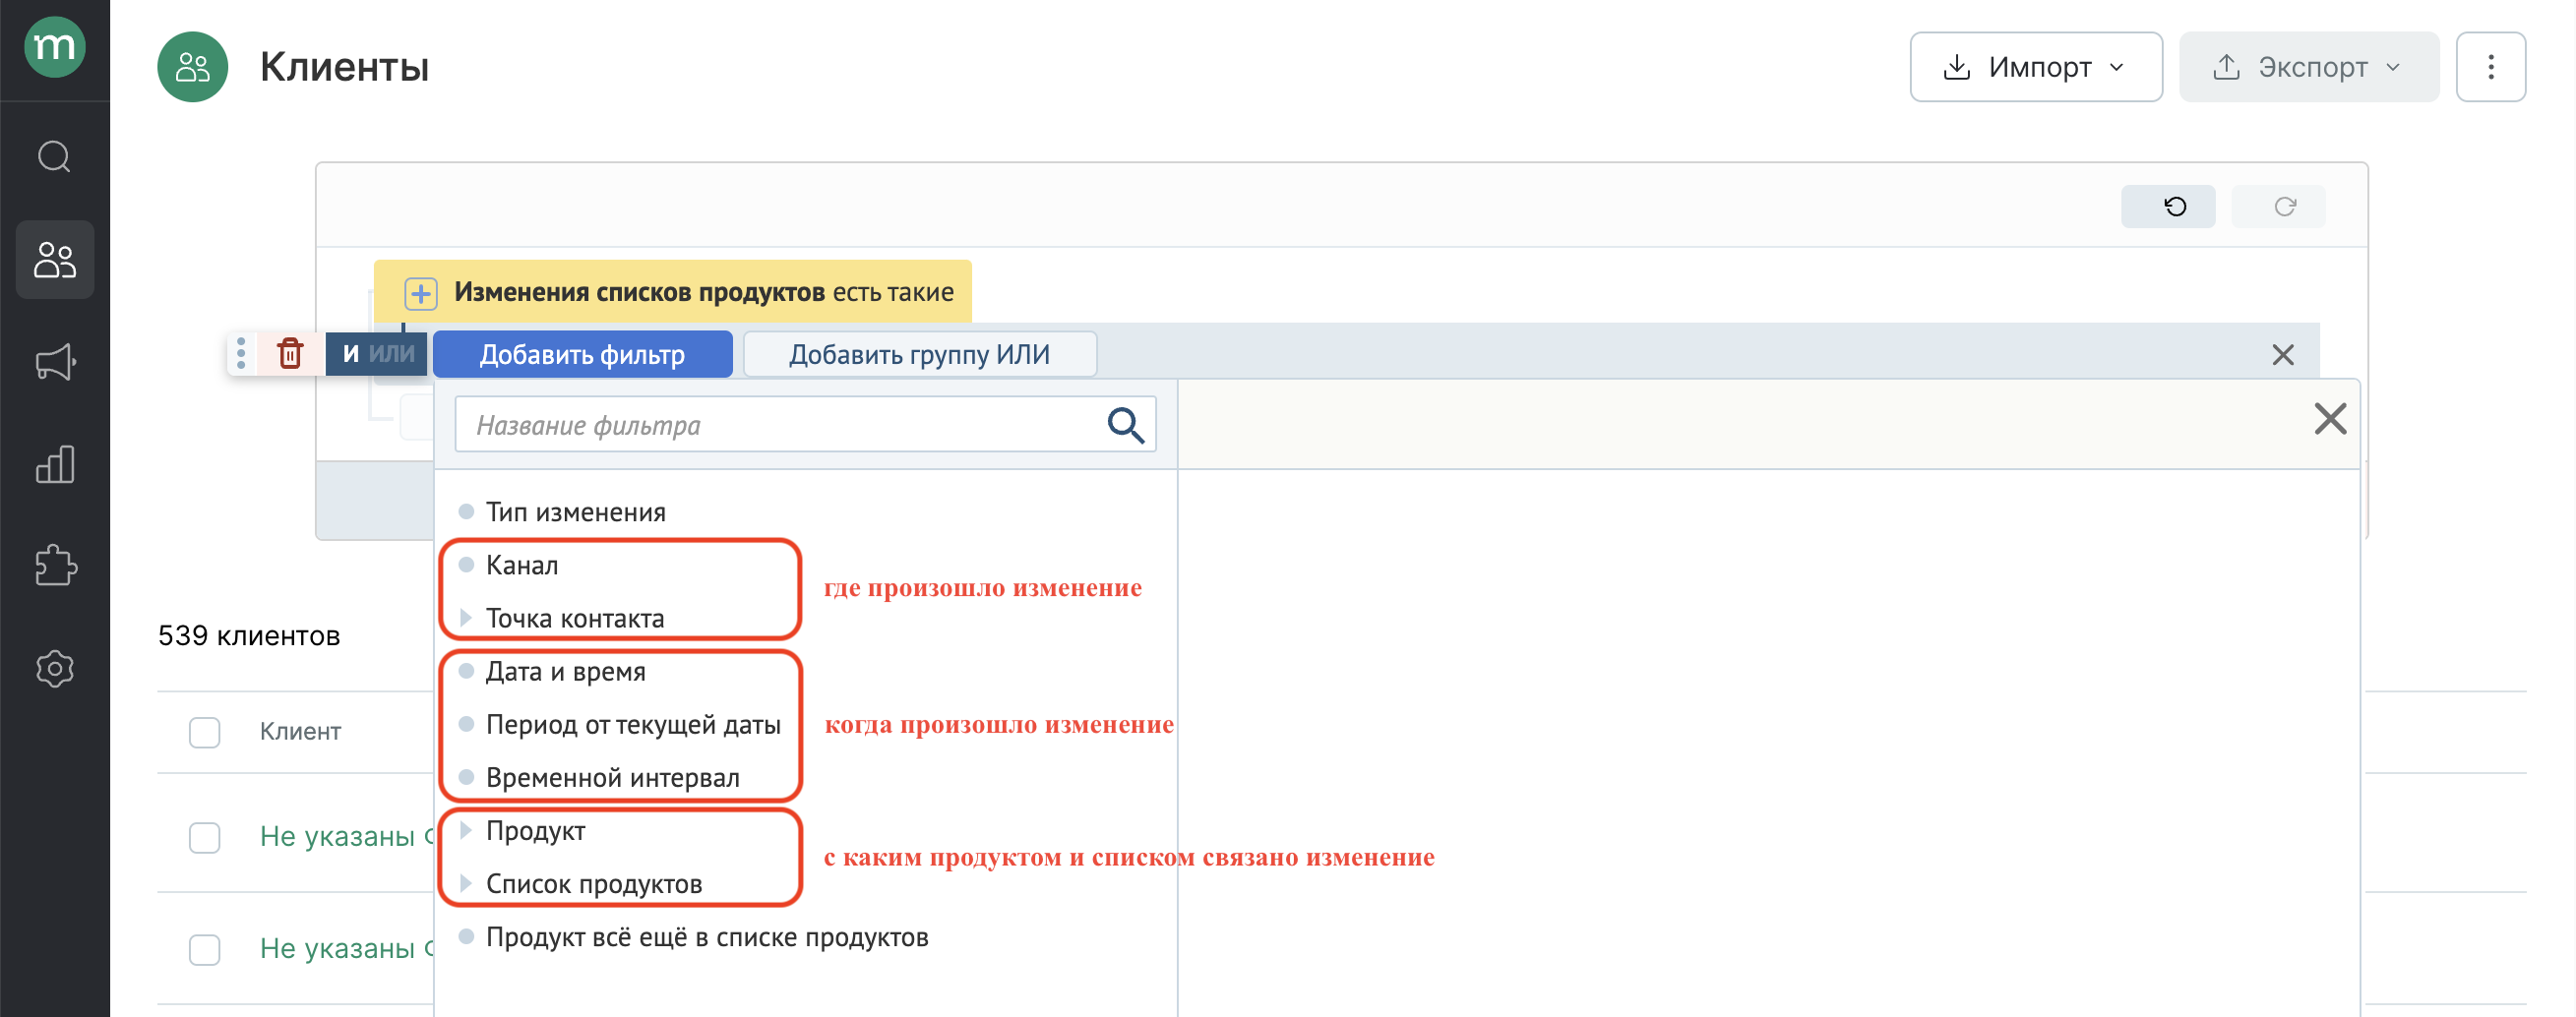Close the filter row with small X
This screenshot has height=1017, width=2576.
(x=2282, y=355)
